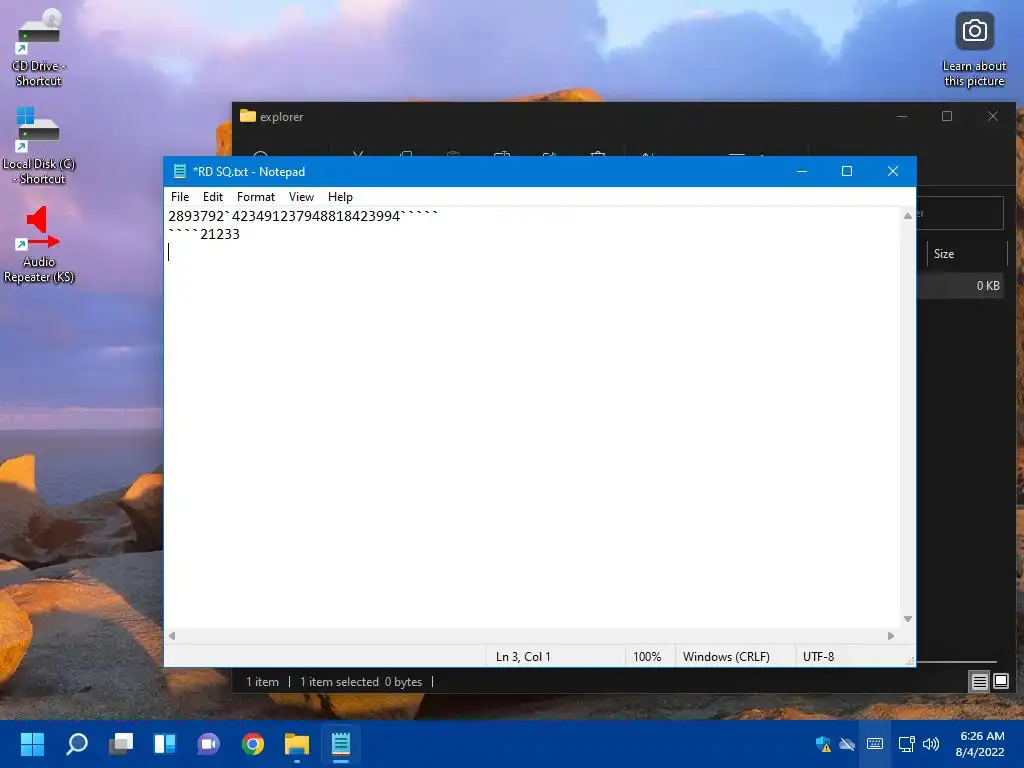1024x768 pixels.
Task: Click the 'Learn about this picture' icon
Action: tap(974, 50)
